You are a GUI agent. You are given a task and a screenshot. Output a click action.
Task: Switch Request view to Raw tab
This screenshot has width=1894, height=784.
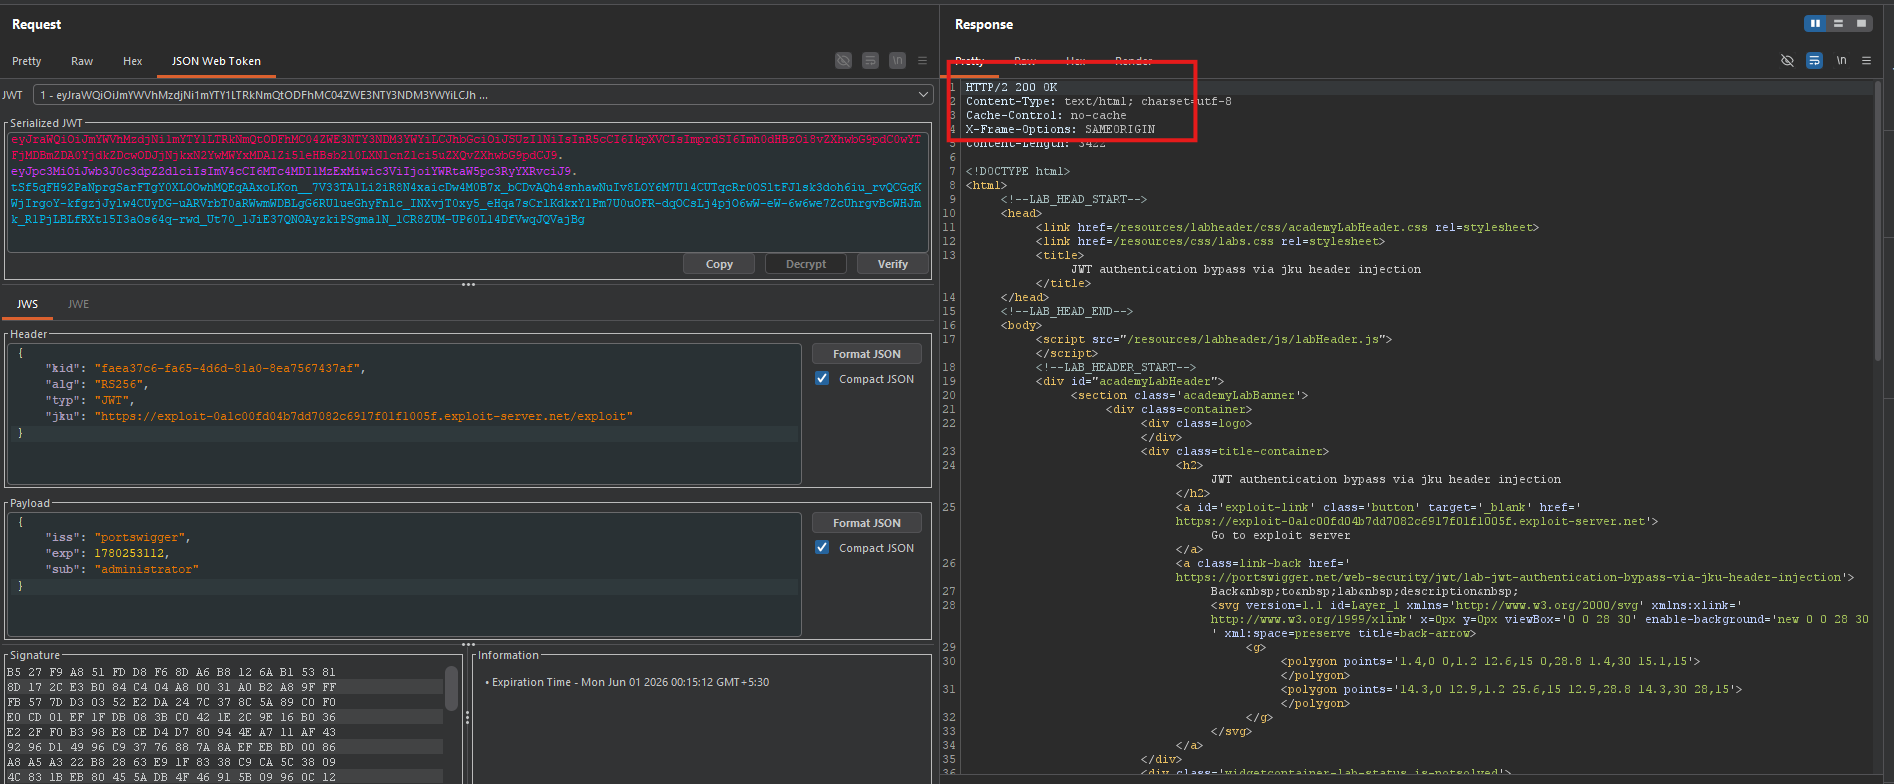(82, 61)
